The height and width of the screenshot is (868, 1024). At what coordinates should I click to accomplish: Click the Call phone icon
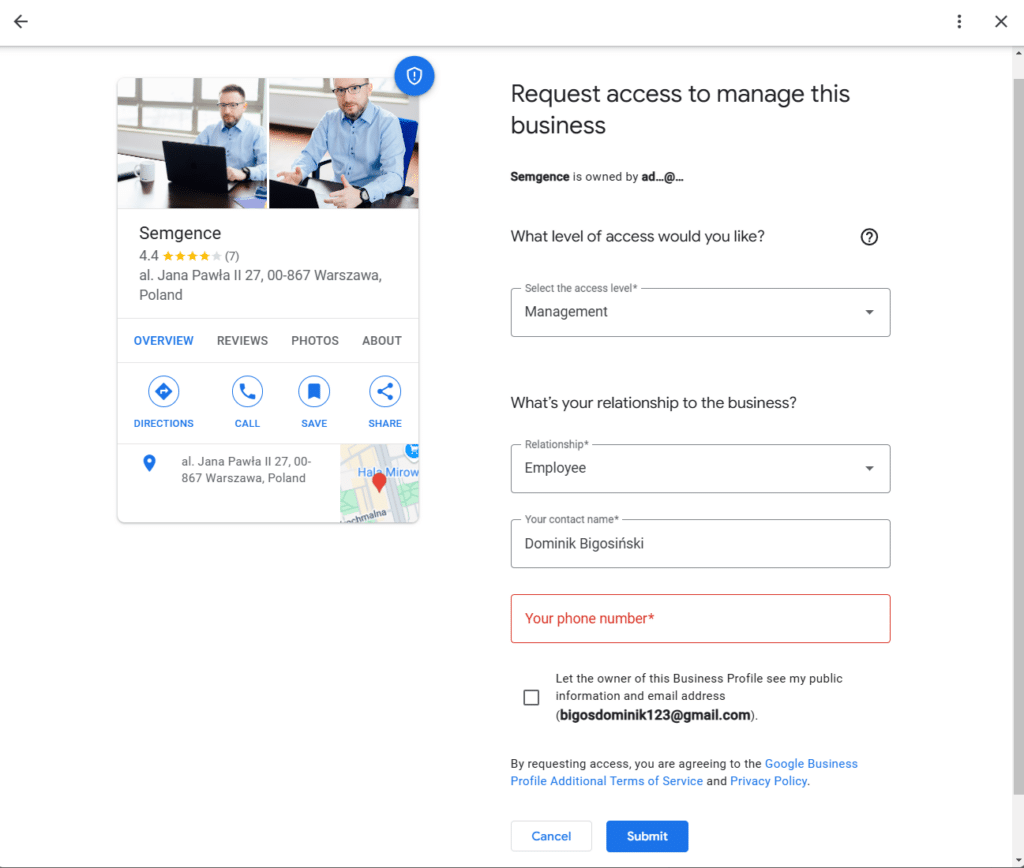coord(247,391)
